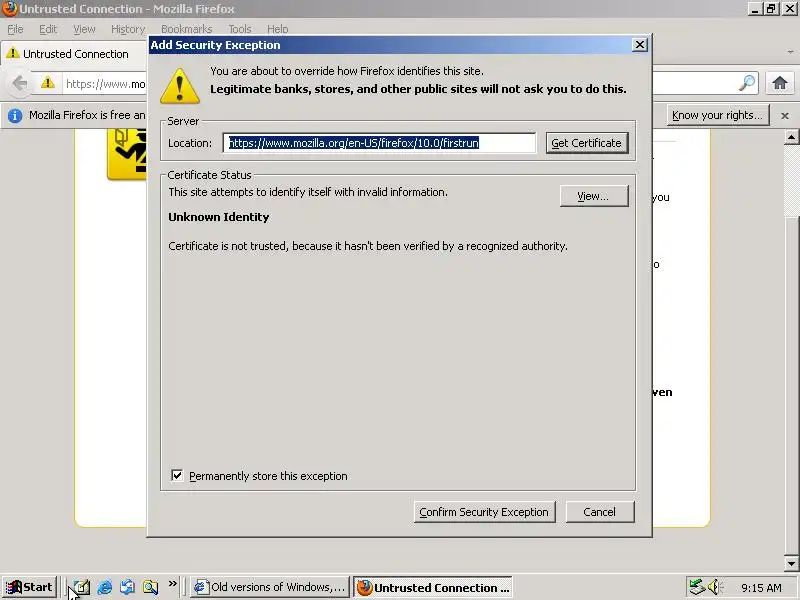
Task: Click the warning icon in the Untrusted Connection tab
Action: pyautogui.click(x=13, y=53)
